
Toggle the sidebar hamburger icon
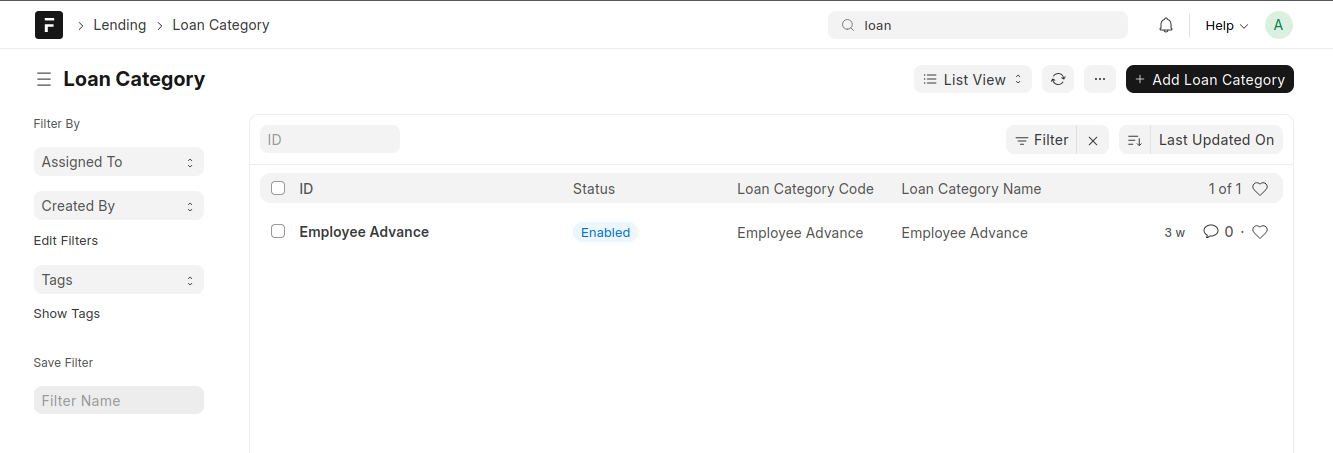[44, 79]
